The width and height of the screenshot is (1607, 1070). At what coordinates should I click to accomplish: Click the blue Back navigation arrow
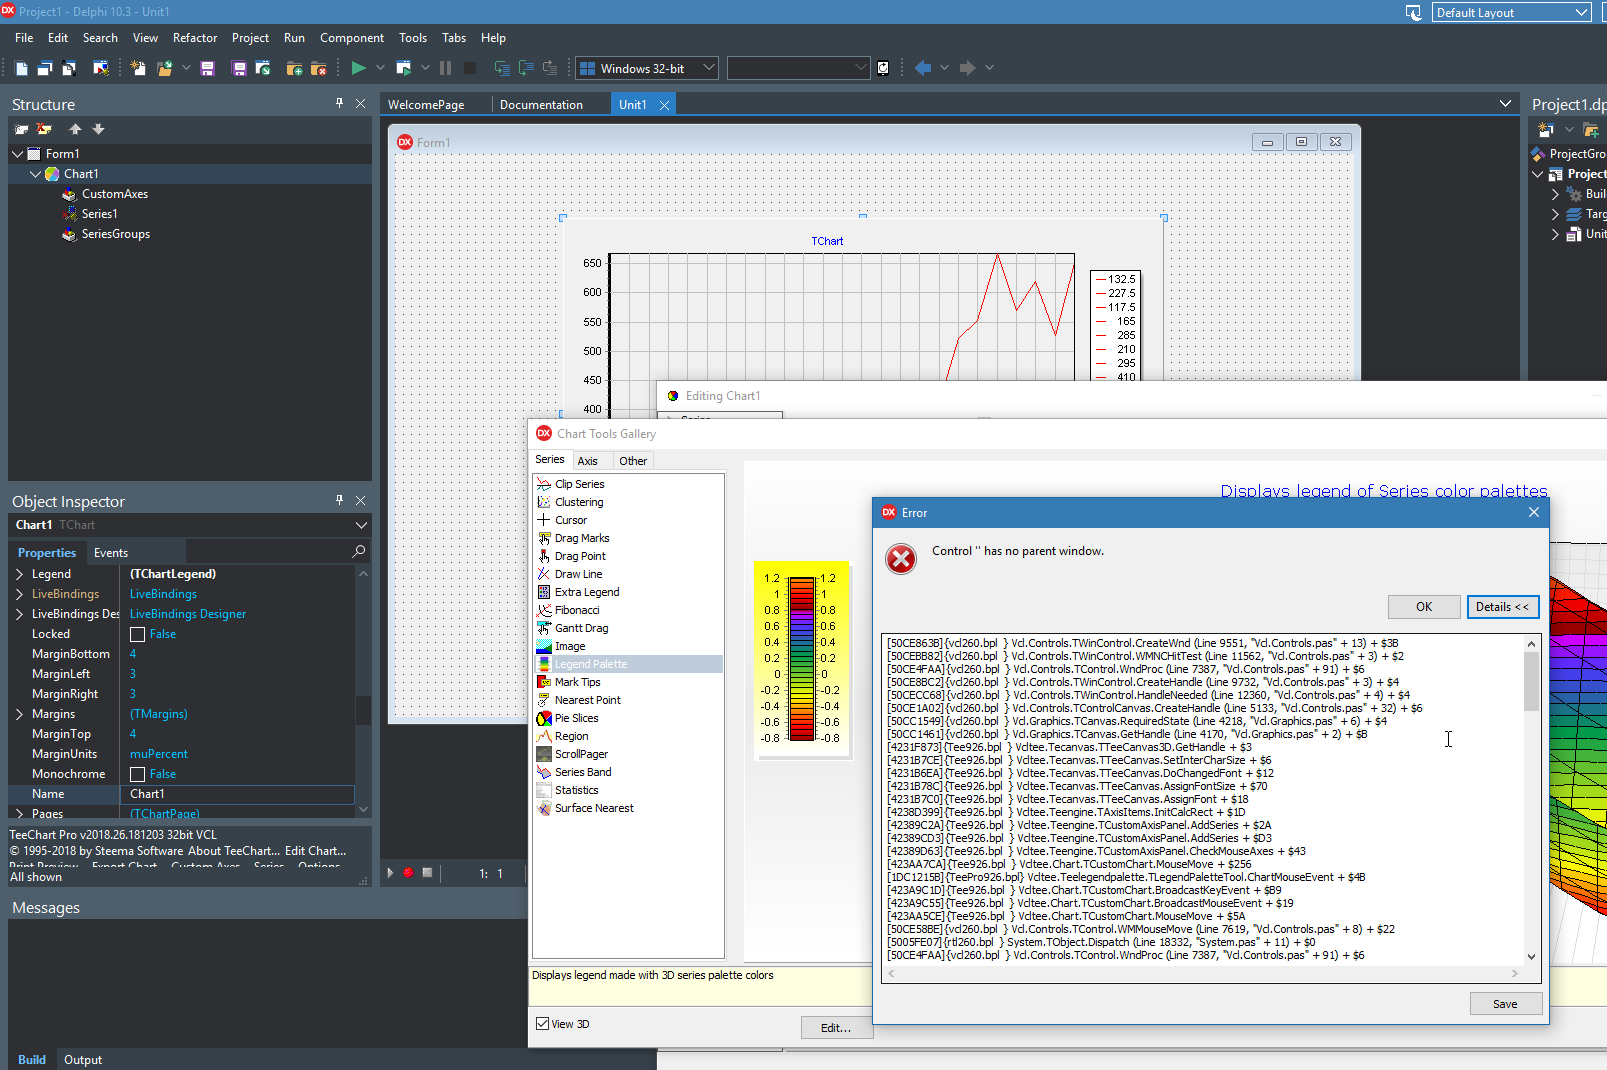tap(923, 68)
